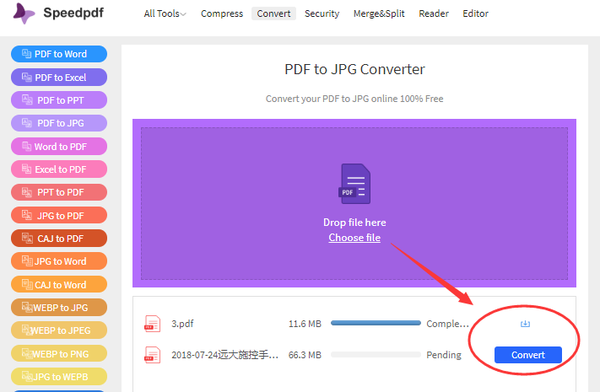Open the PDF to Word tool
Image resolution: width=600 pixels, height=392 pixels.
[59, 54]
